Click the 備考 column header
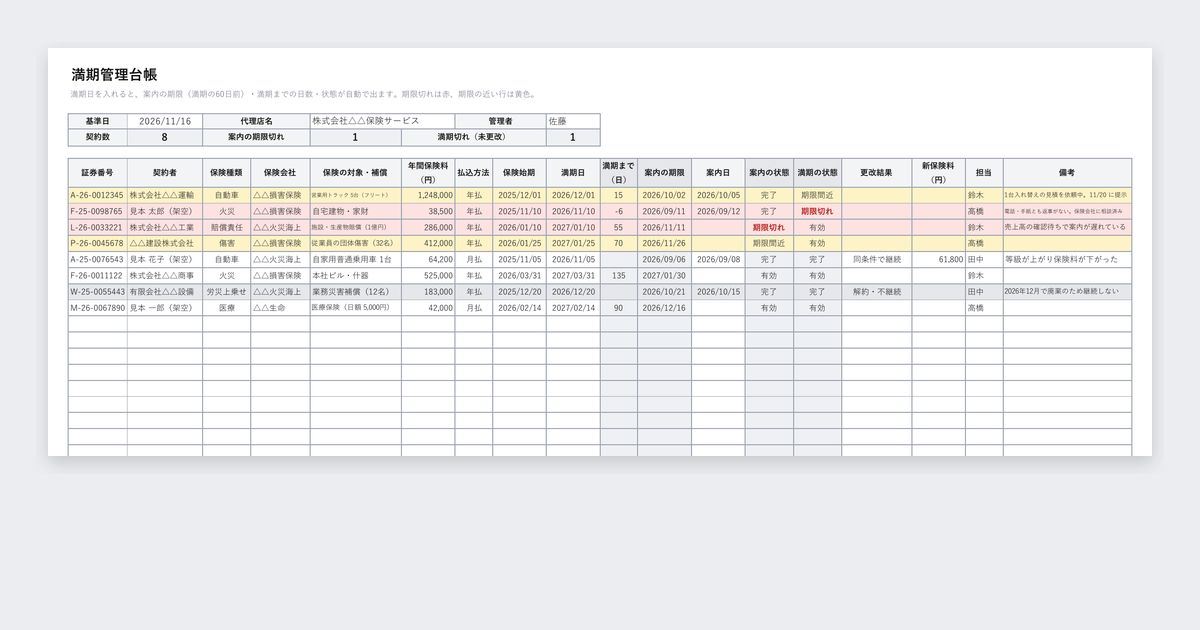 1068,173
